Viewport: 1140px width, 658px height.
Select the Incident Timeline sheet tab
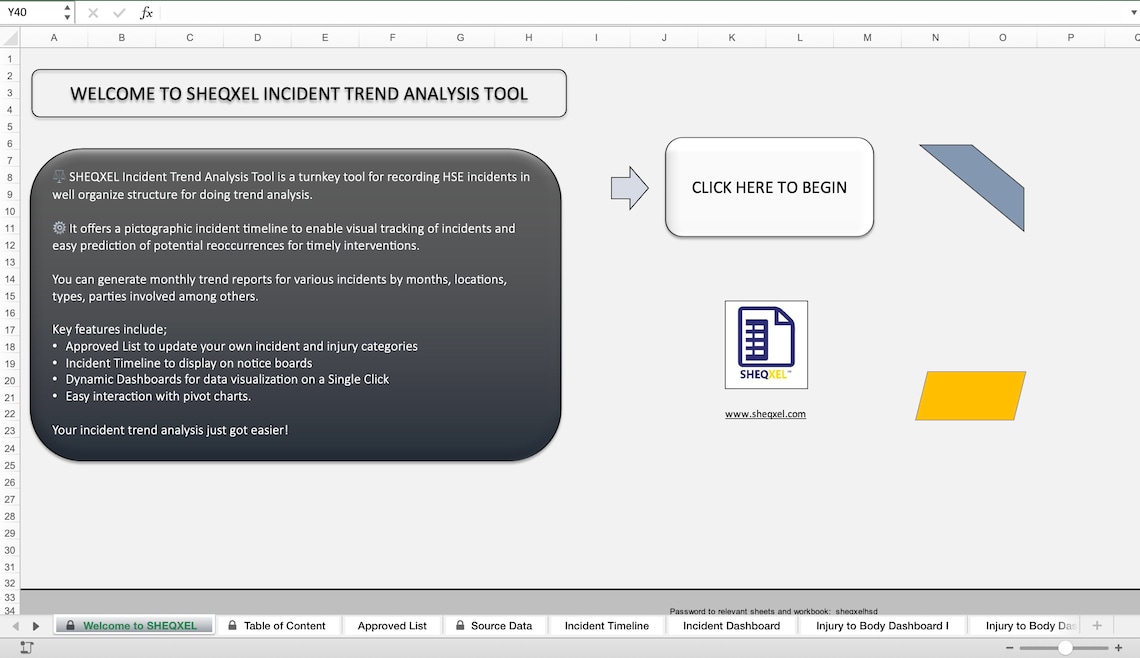click(x=605, y=625)
